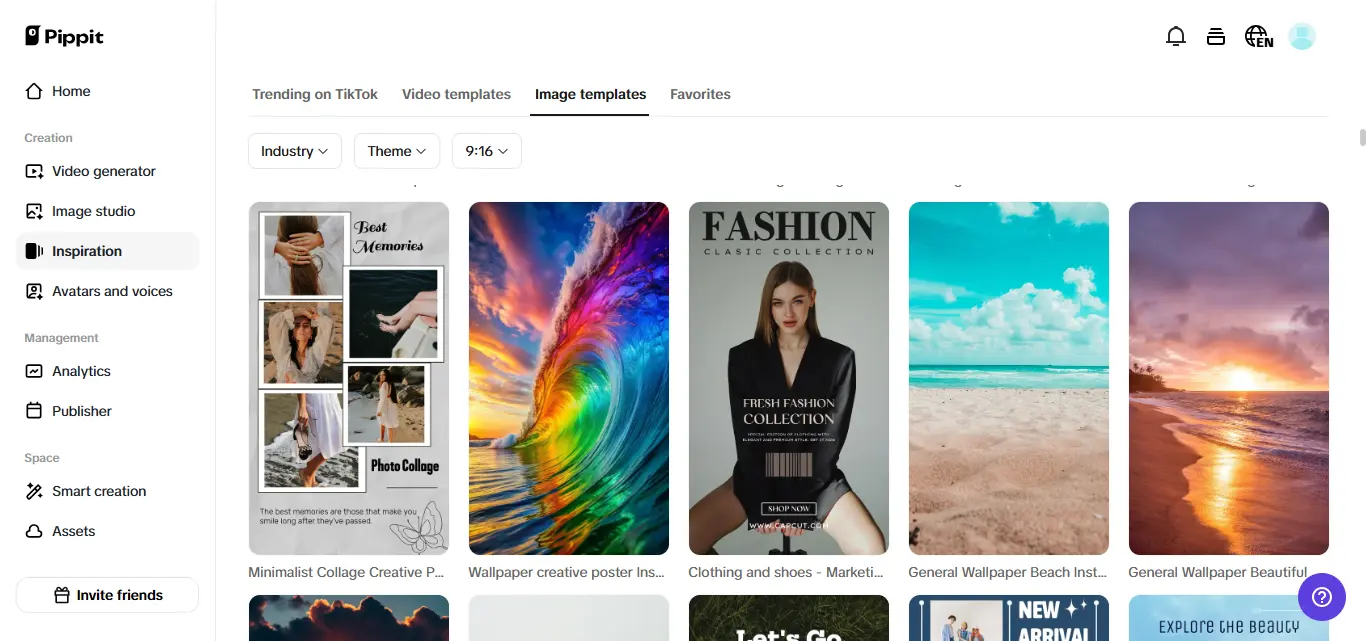Click the purple help question icon
The width and height of the screenshot is (1366, 641).
click(x=1321, y=597)
